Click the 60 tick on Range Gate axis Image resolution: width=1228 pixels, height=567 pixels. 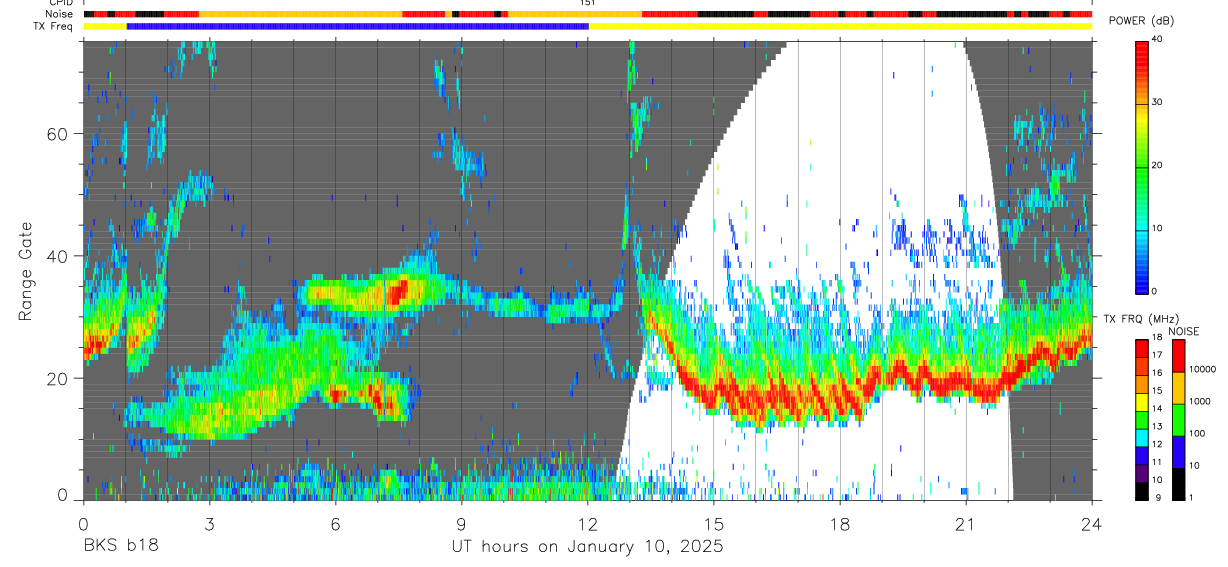pos(60,134)
